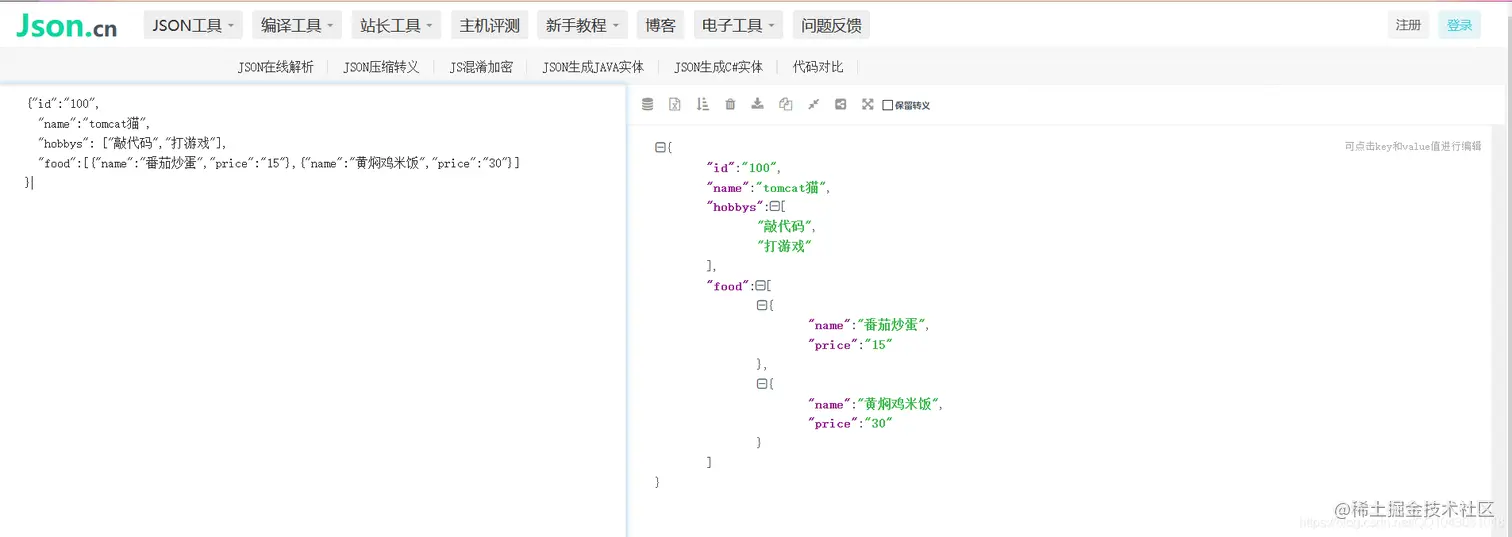Click the "打游戏" value in hobbys

(x=785, y=246)
